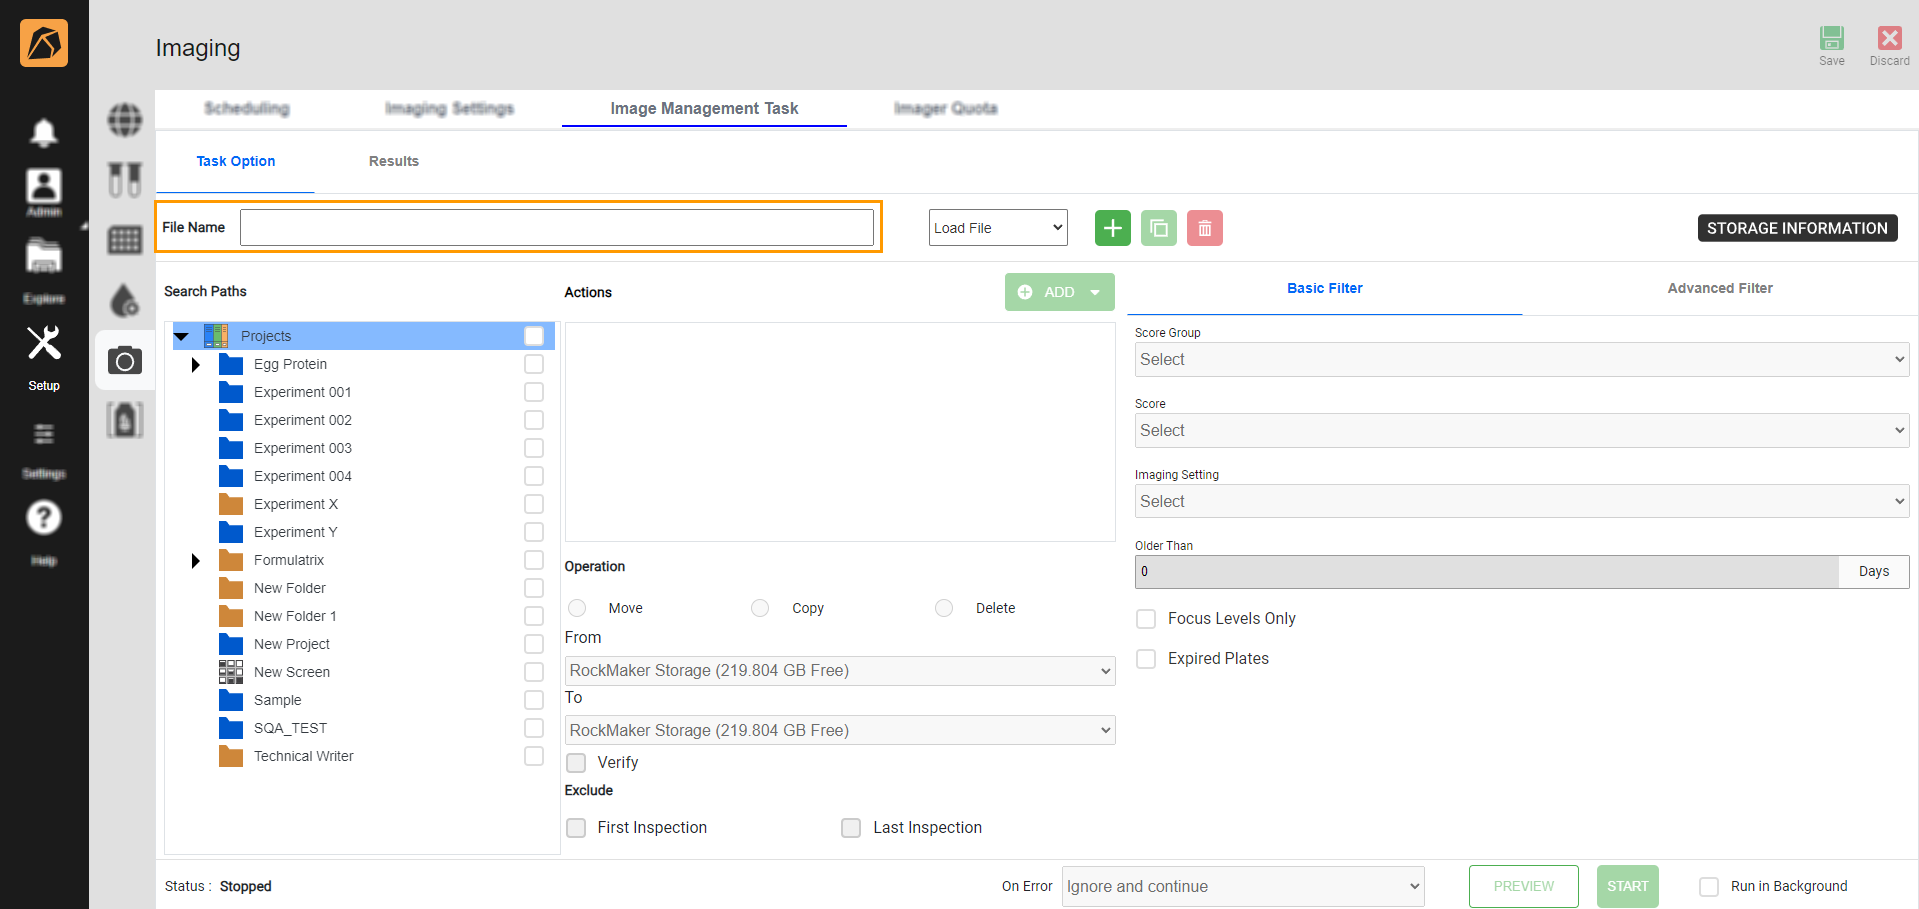Save changes using Save icon
This screenshot has height=909, width=1919.
pyautogui.click(x=1831, y=40)
